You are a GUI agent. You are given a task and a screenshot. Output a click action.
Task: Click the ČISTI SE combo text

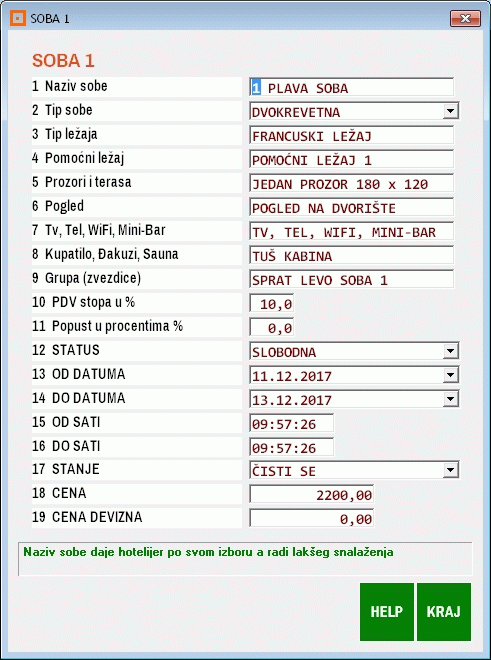tap(283, 471)
